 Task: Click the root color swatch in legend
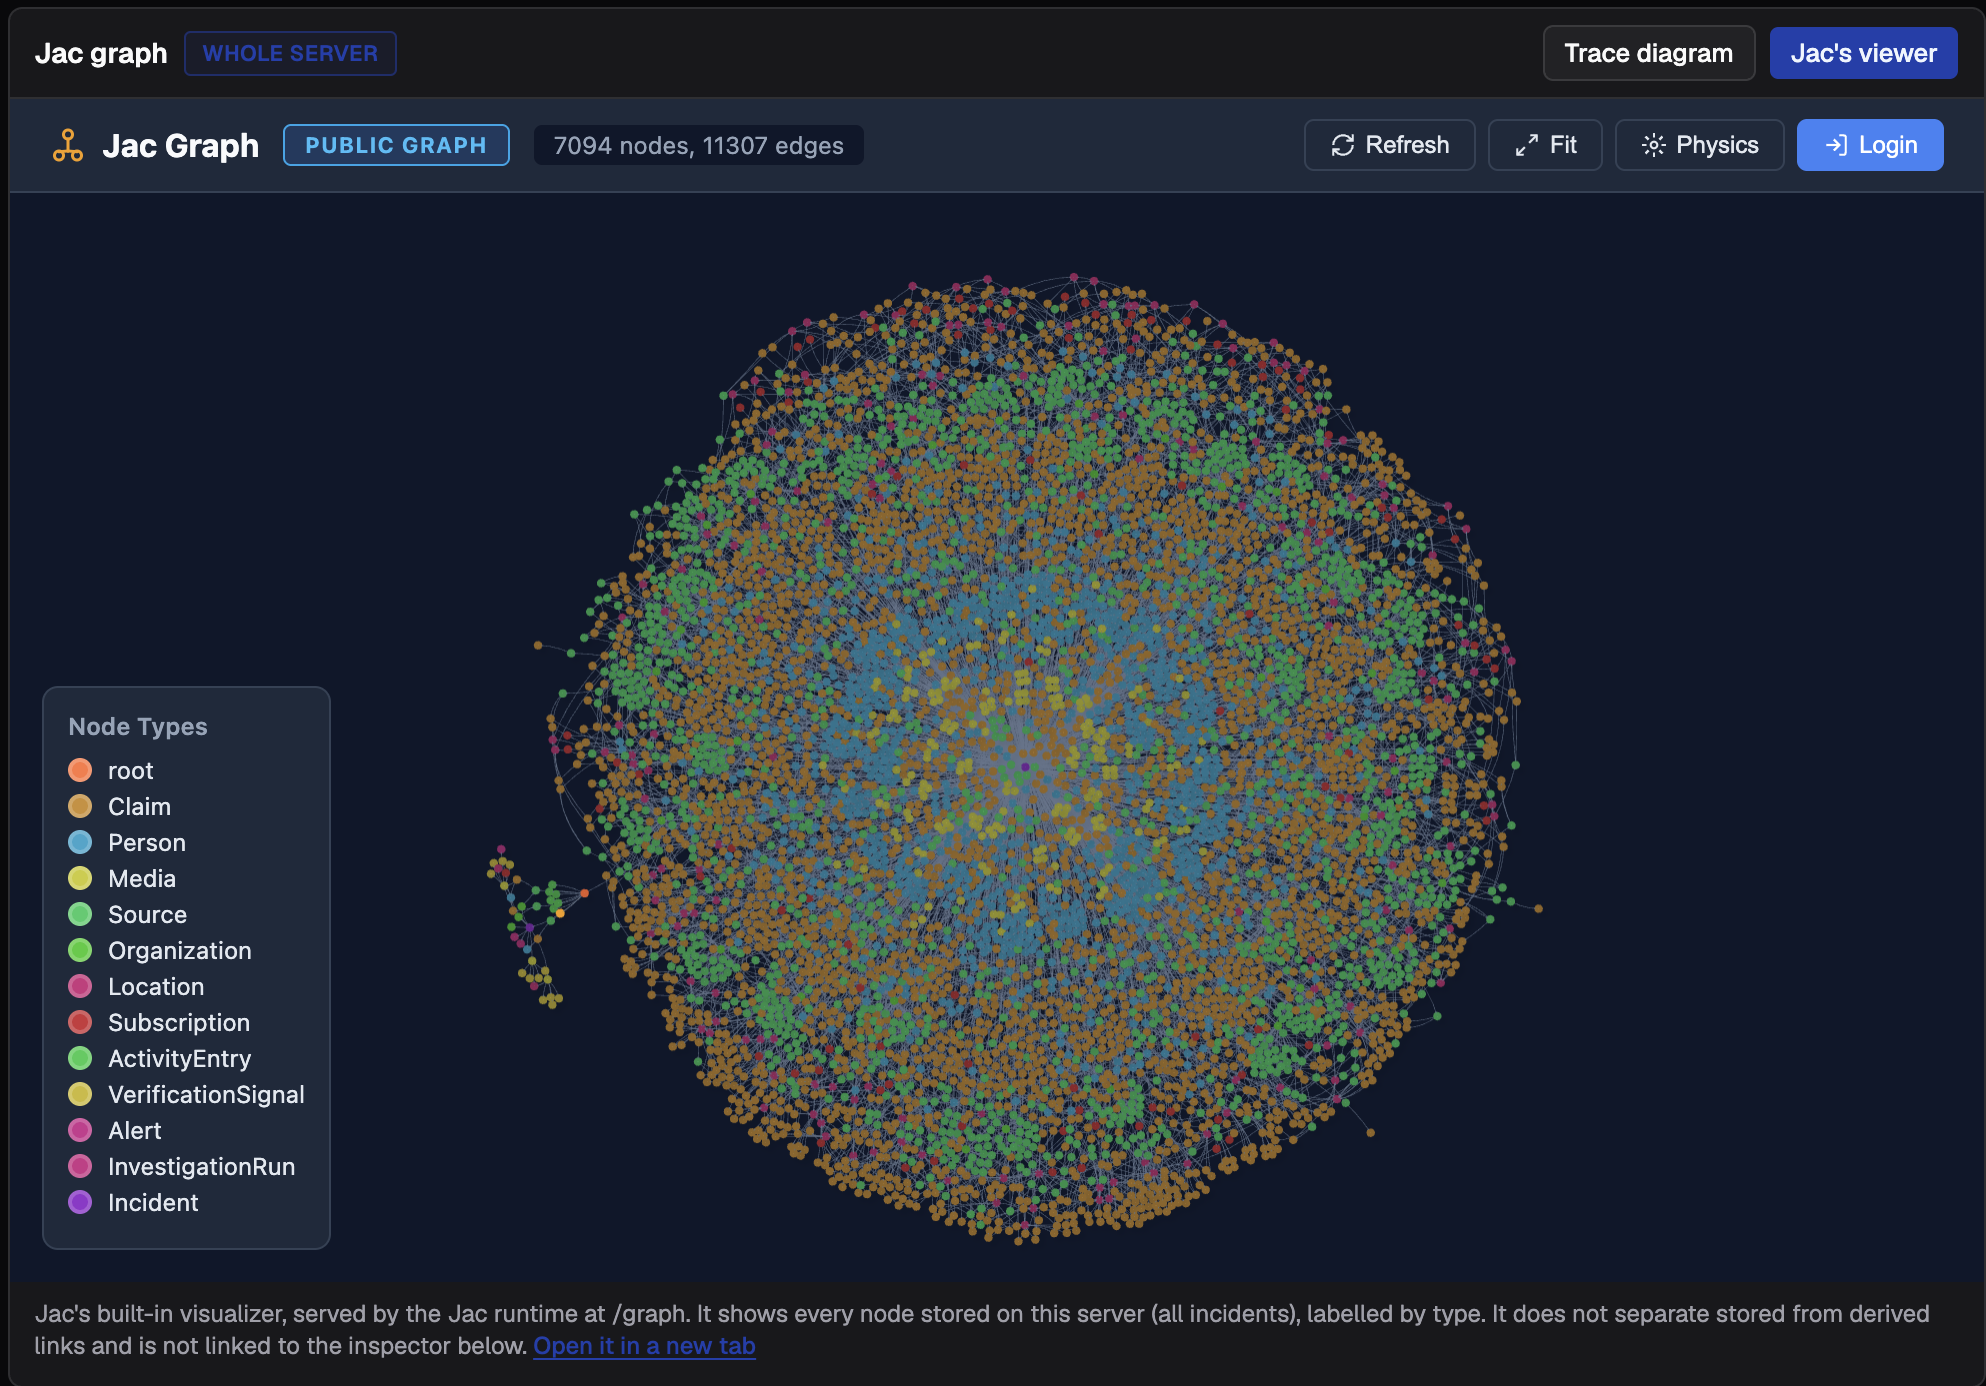80,770
